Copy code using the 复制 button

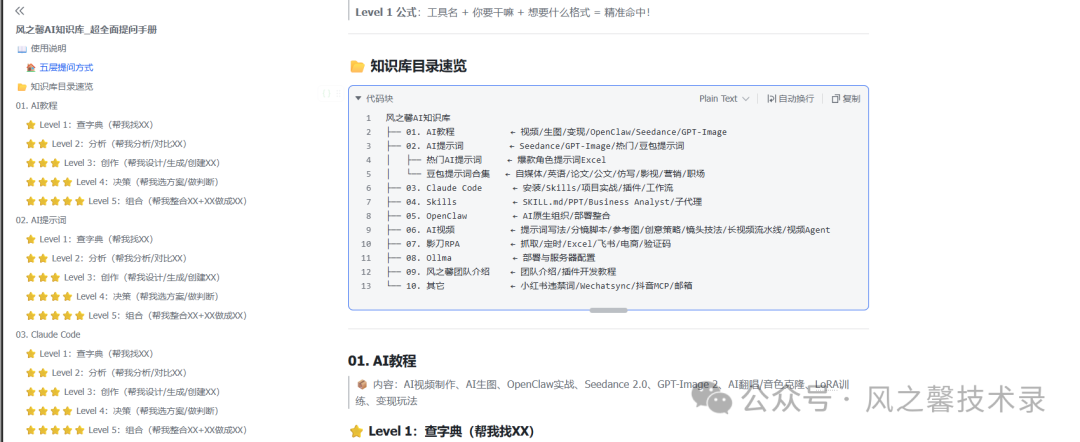[x=846, y=98]
